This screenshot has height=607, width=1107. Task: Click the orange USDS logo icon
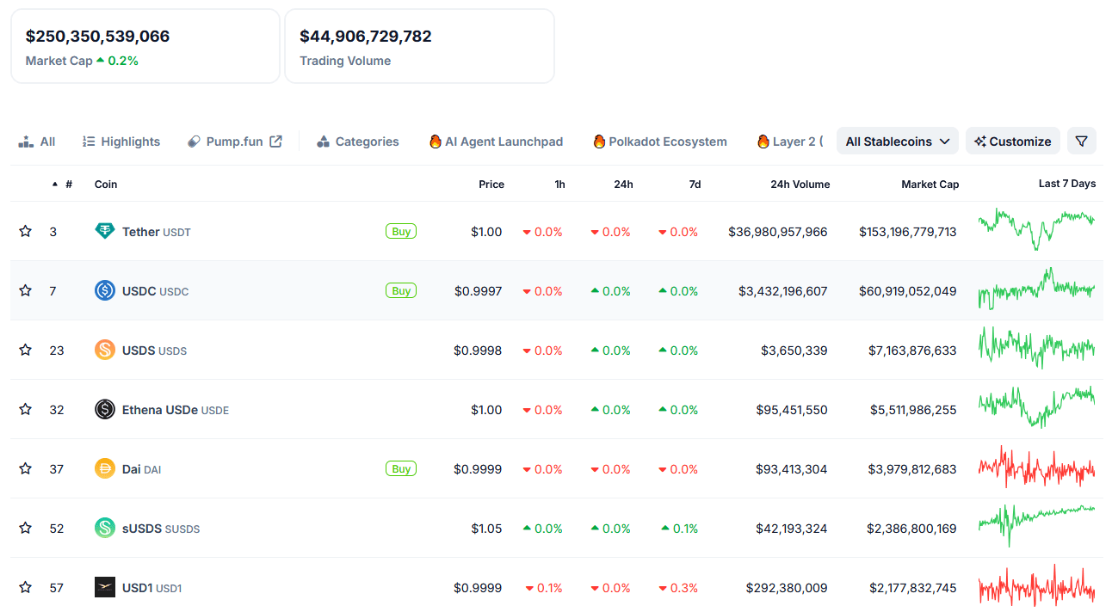104,349
